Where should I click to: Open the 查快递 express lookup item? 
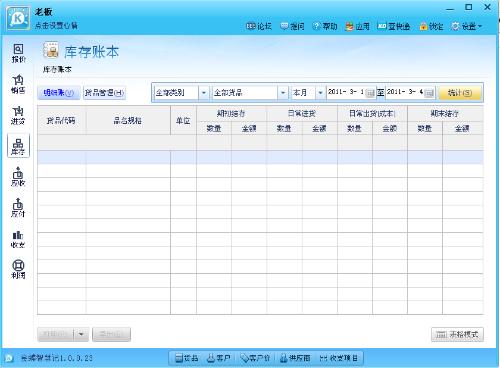tap(394, 26)
